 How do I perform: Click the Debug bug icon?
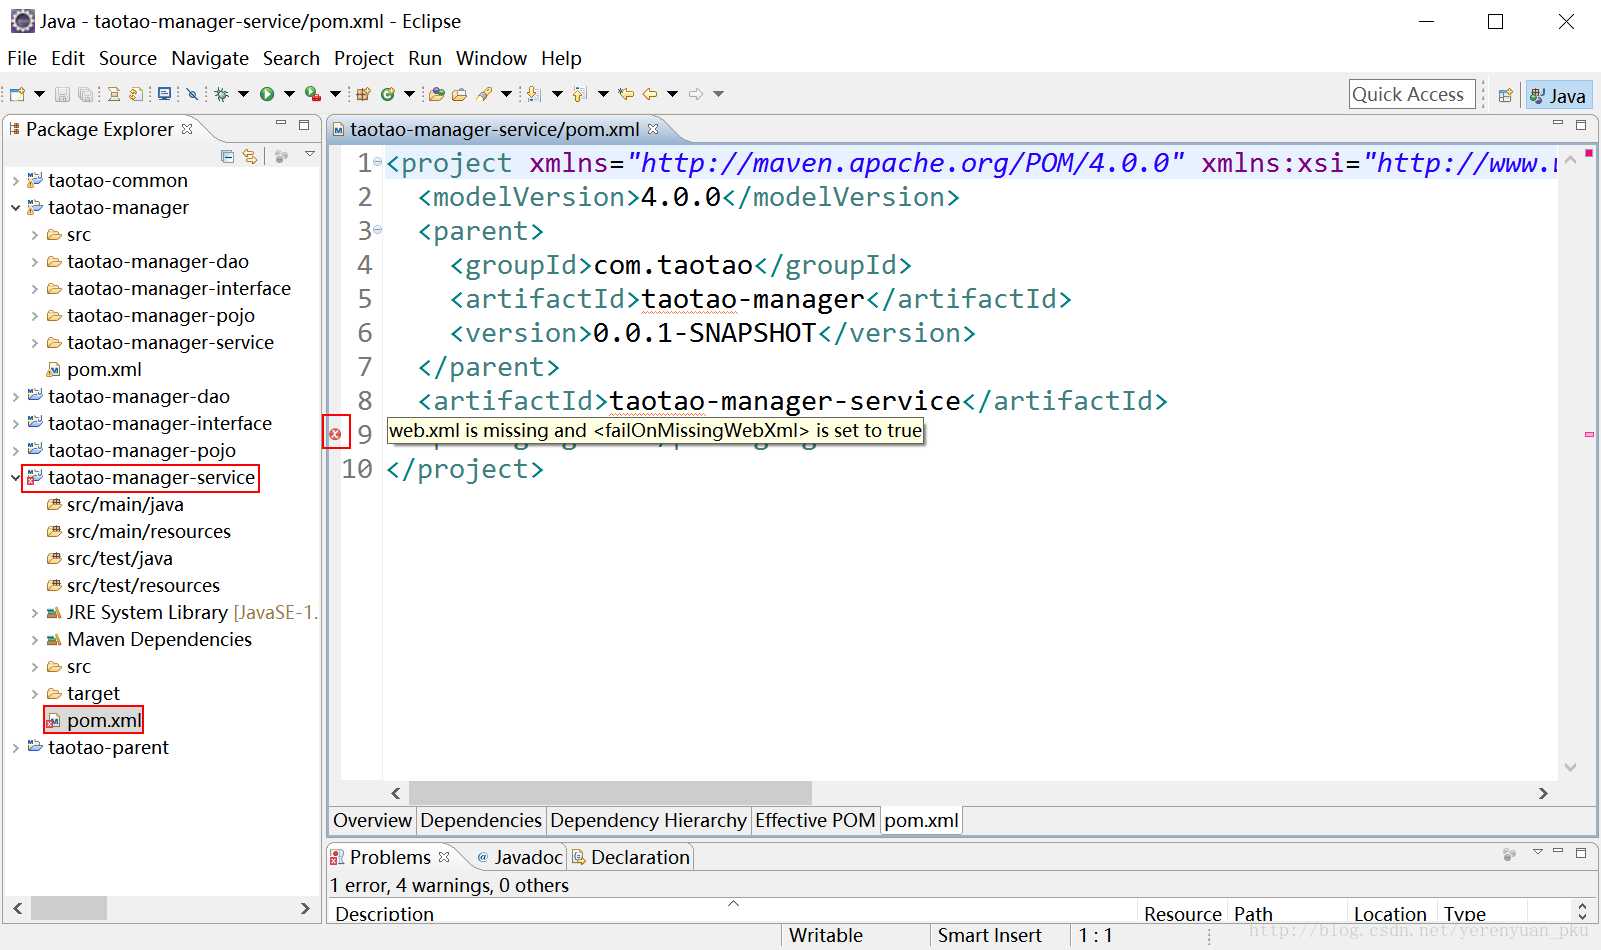pyautogui.click(x=221, y=94)
